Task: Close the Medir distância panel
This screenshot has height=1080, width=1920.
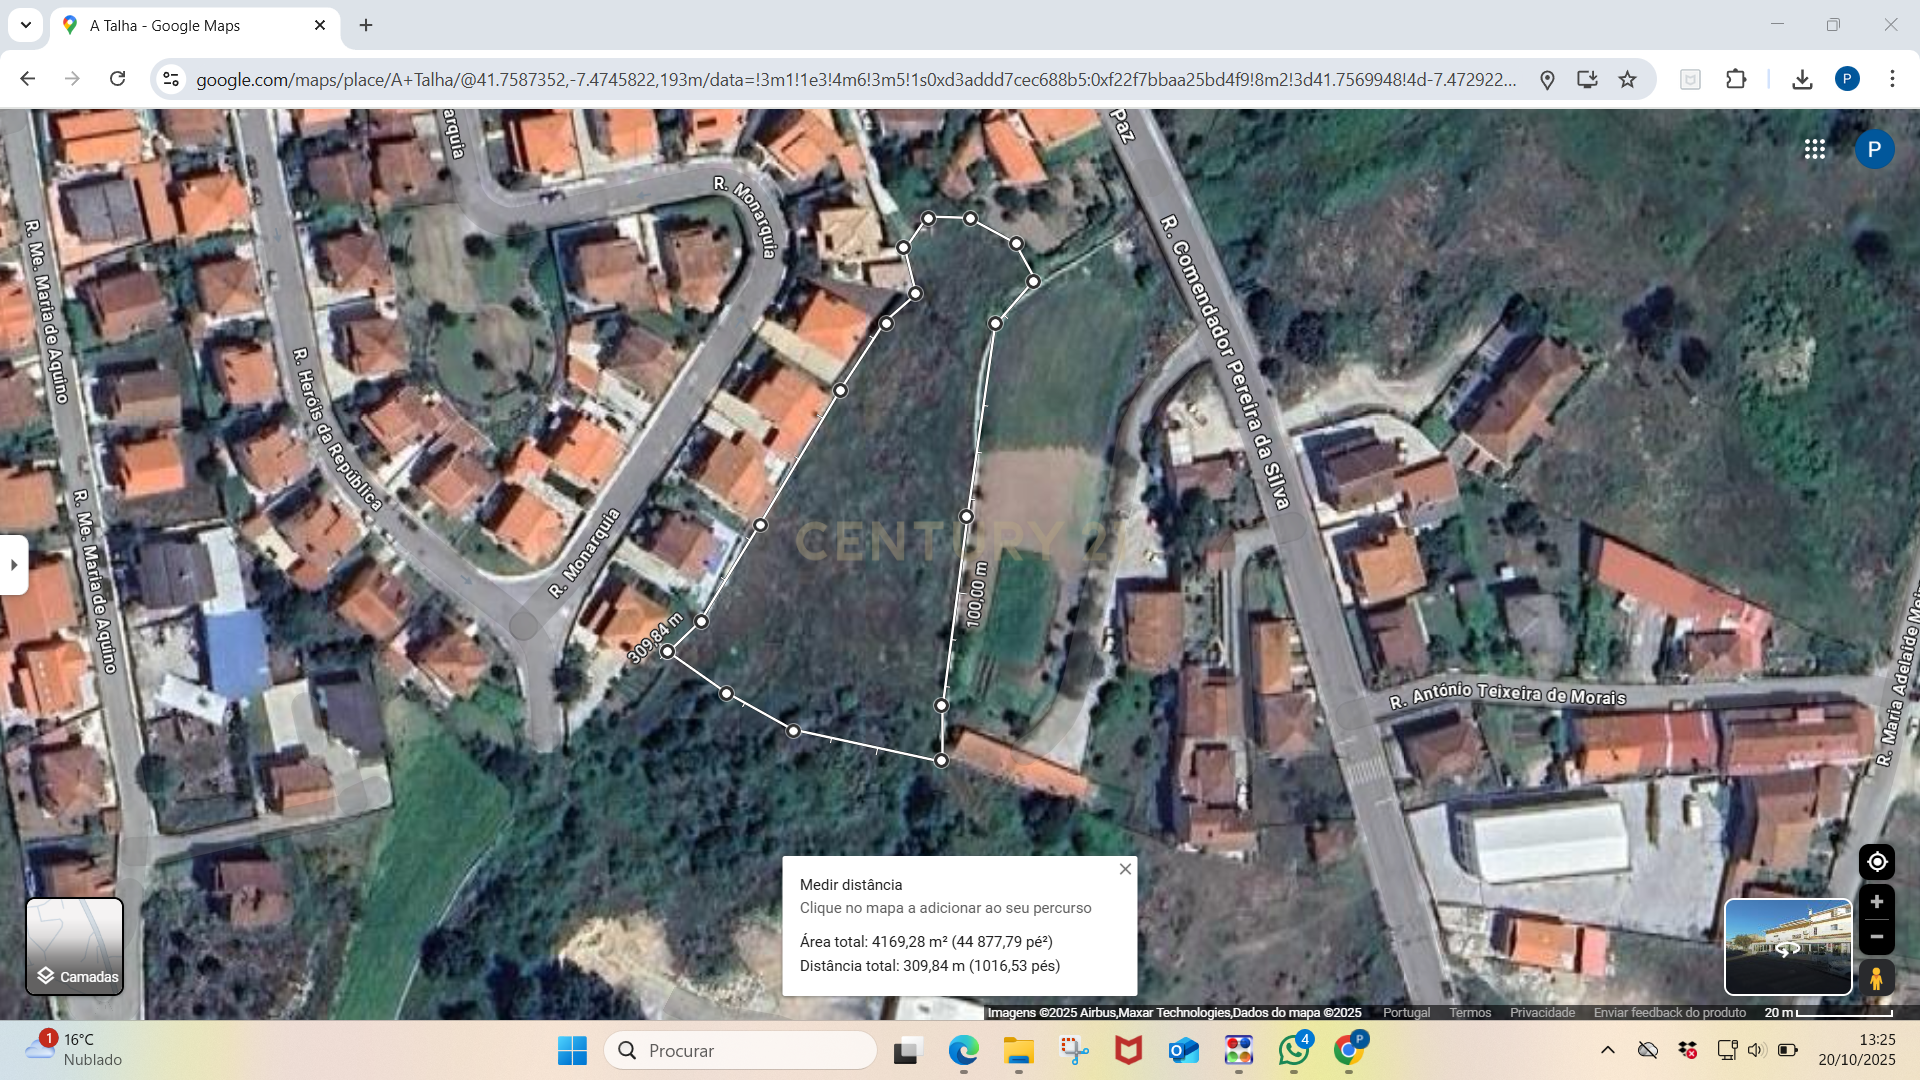Action: (x=1125, y=869)
